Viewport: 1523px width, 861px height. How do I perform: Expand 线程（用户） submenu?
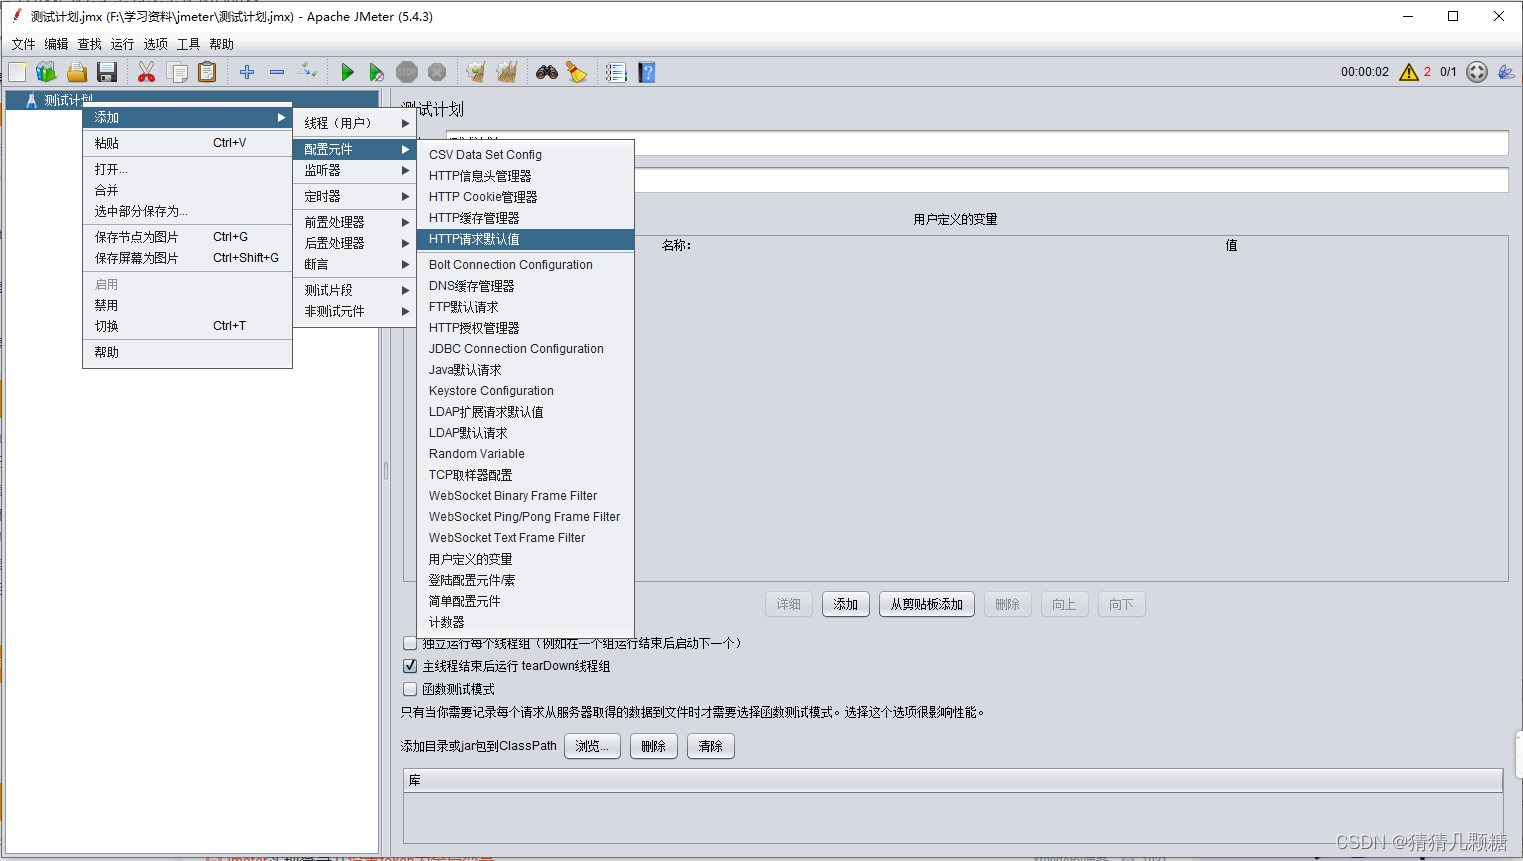(x=356, y=123)
